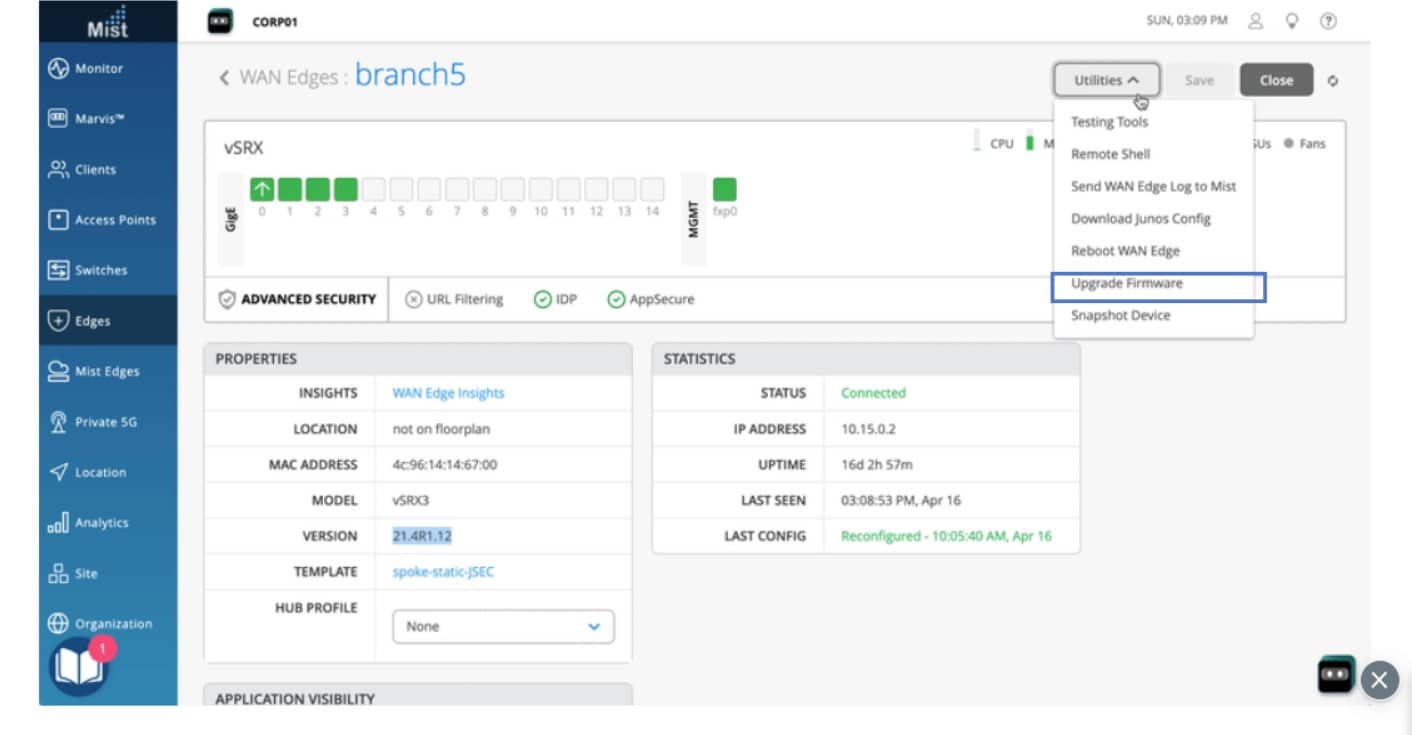Viewport: 1412px width, 735px height.
Task: Open the question mark help icon
Action: [x=1329, y=21]
